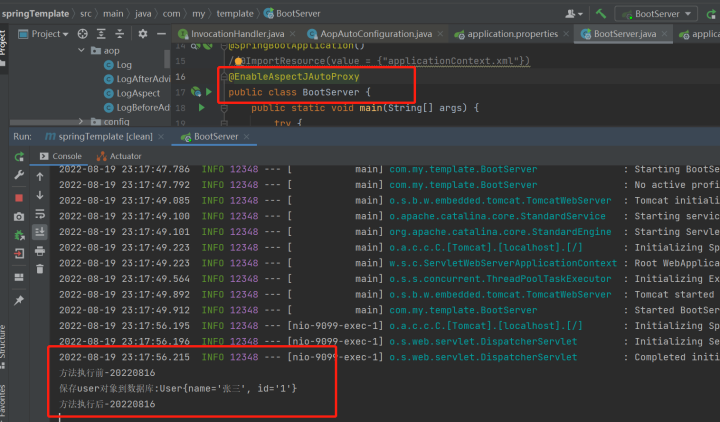720x422 pixels.
Task: Click the rerun icon in the top toolbar
Action: (711, 14)
